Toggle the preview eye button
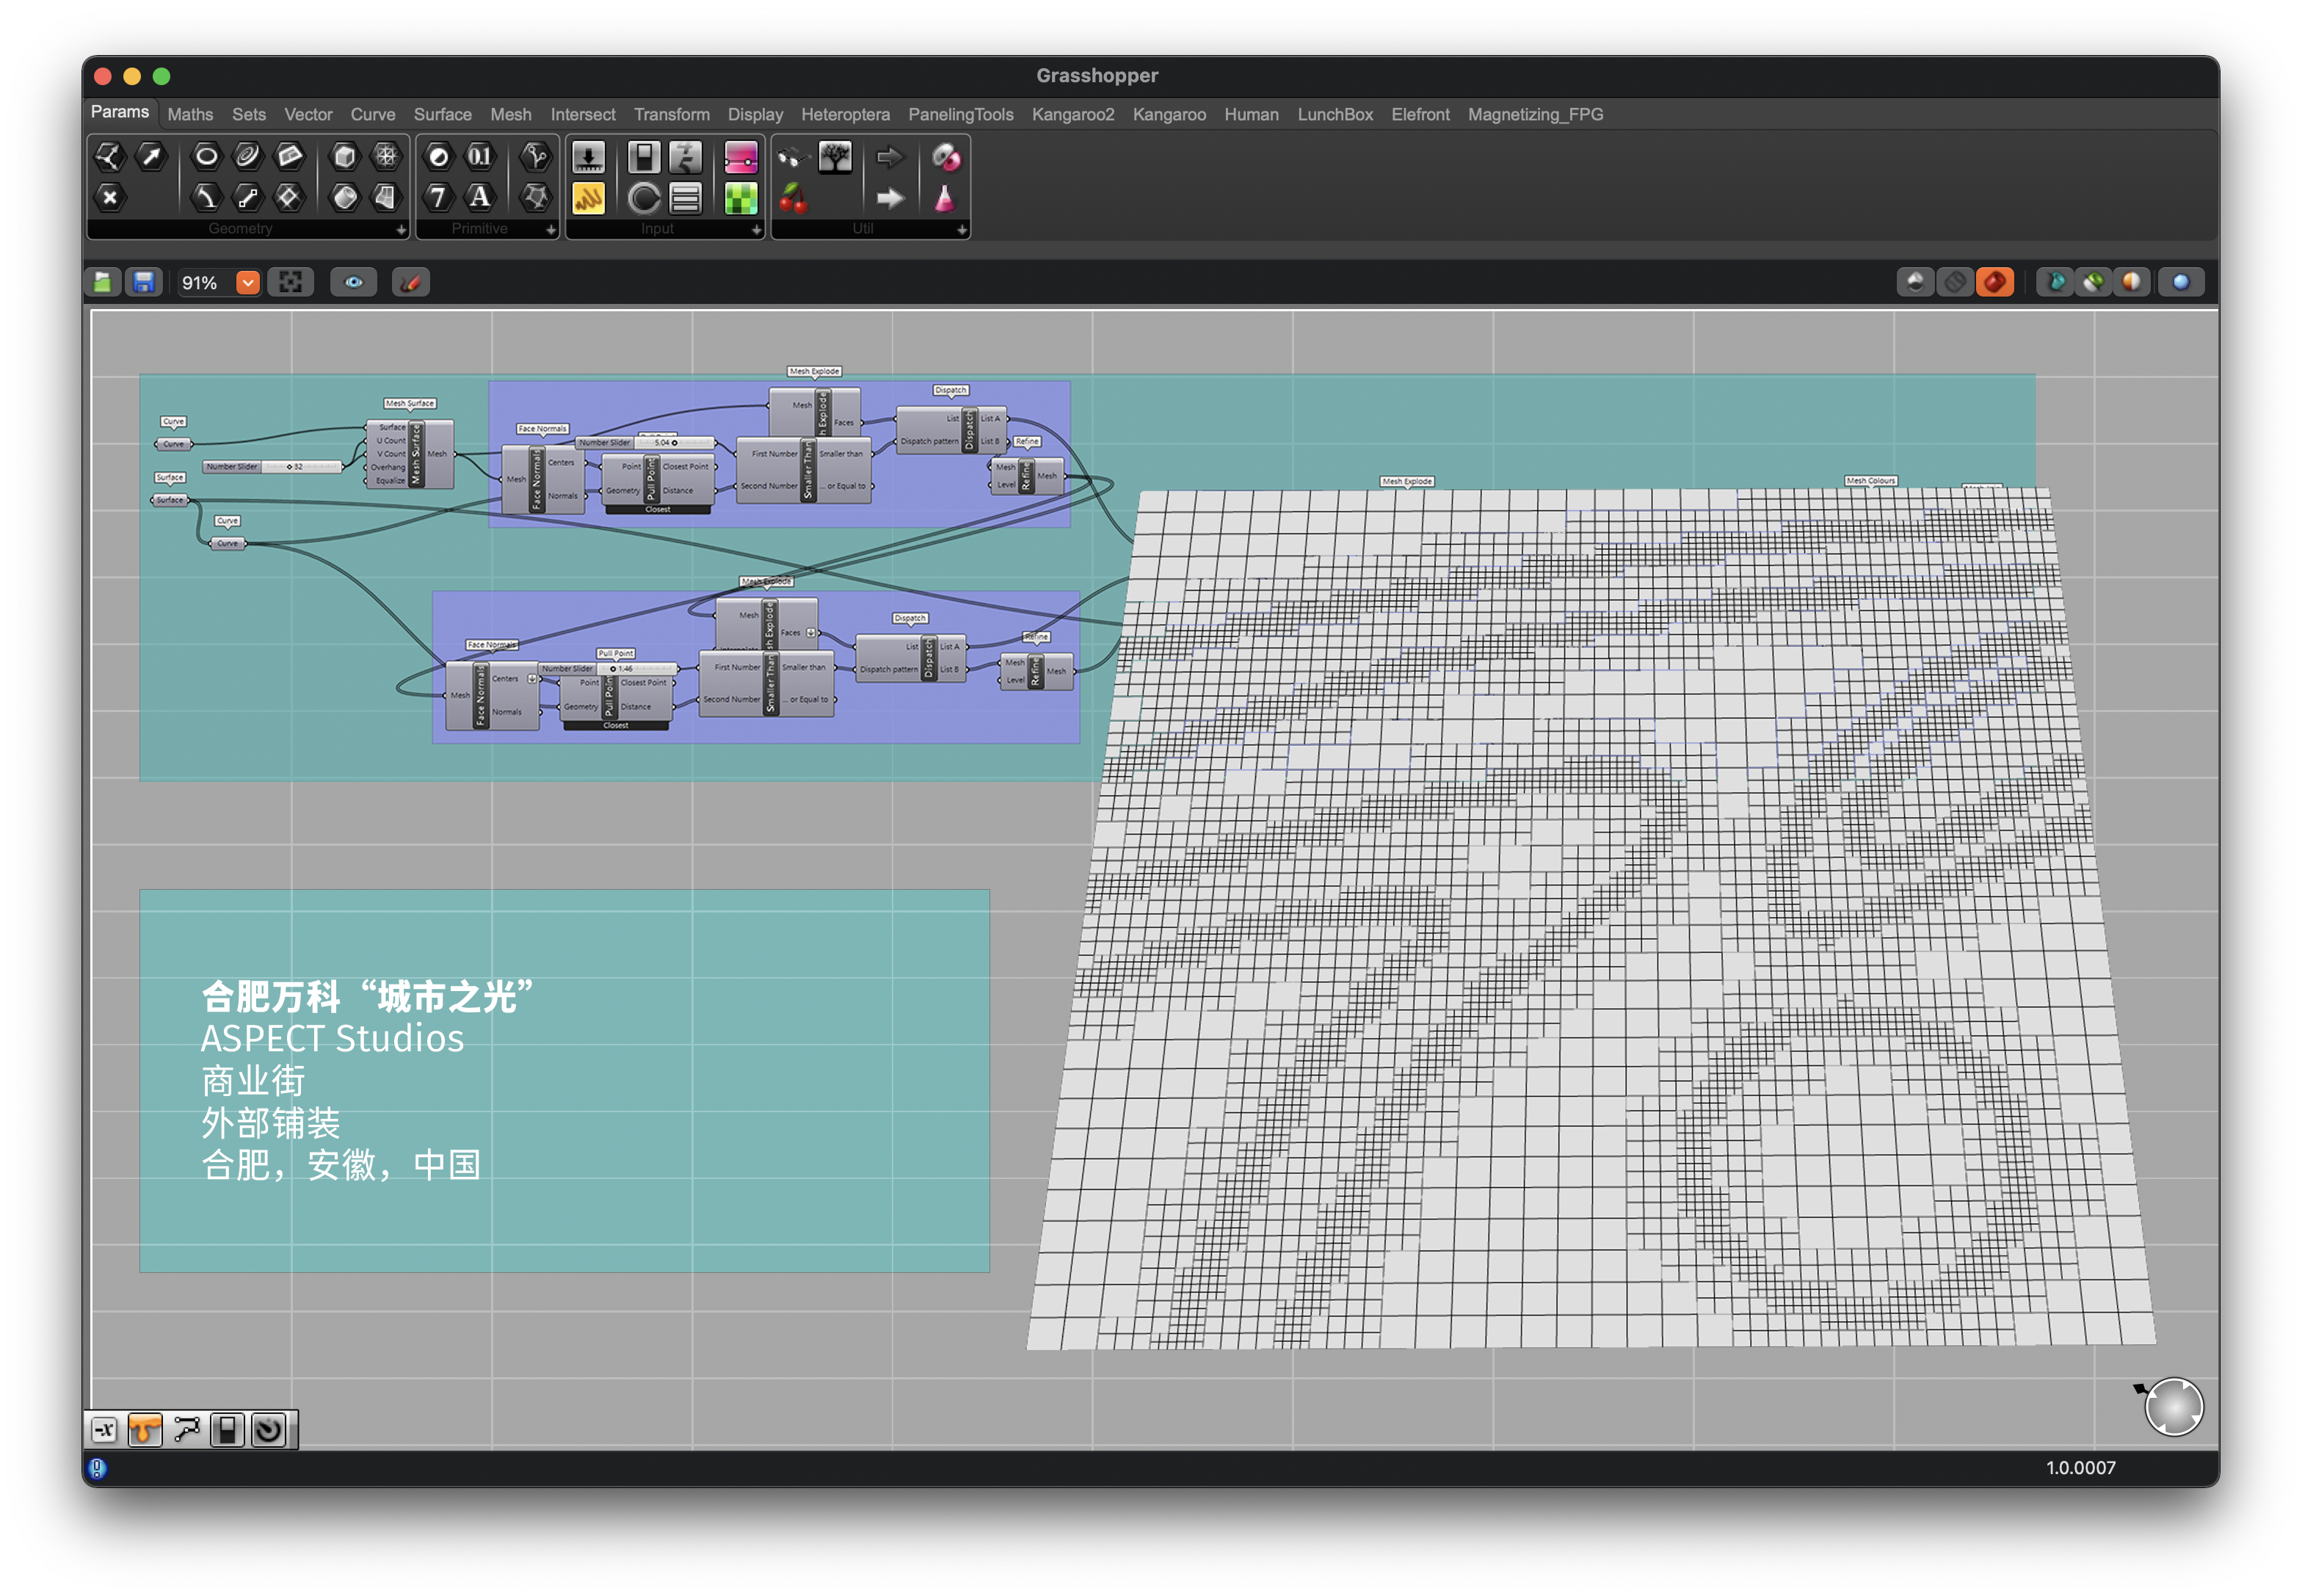 (x=354, y=283)
